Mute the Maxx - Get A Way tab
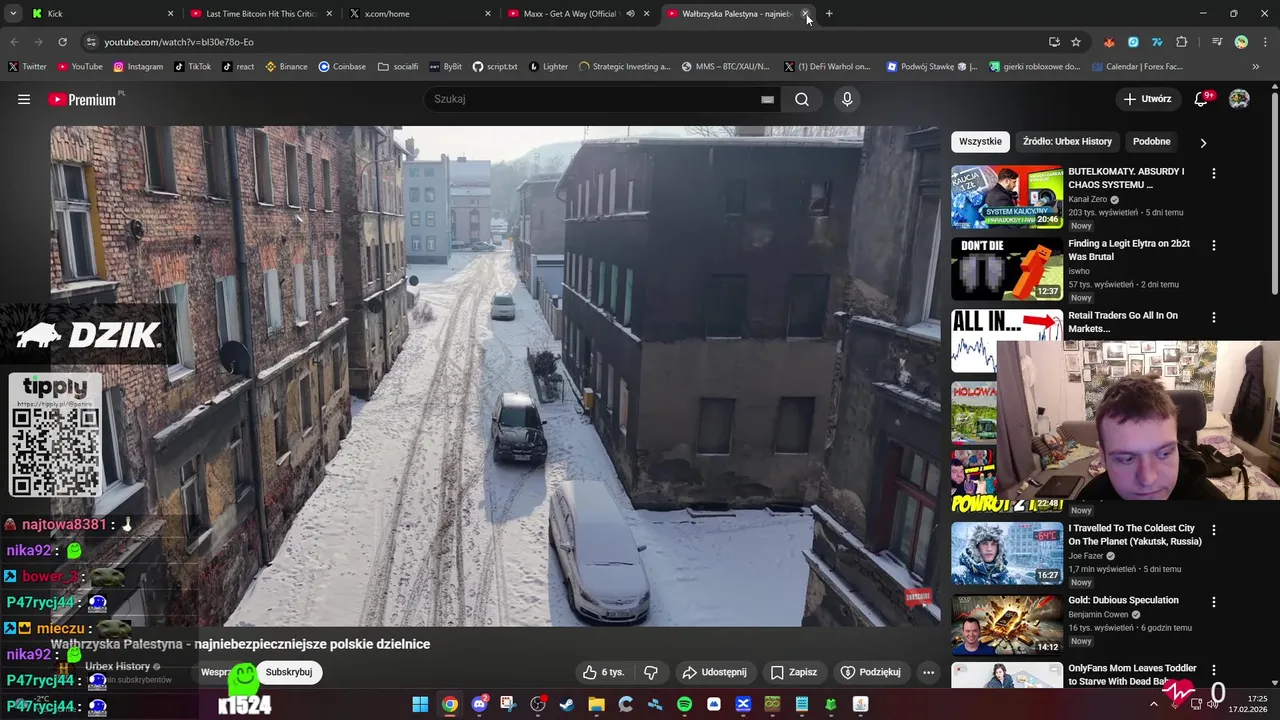The width and height of the screenshot is (1280, 720). click(630, 14)
